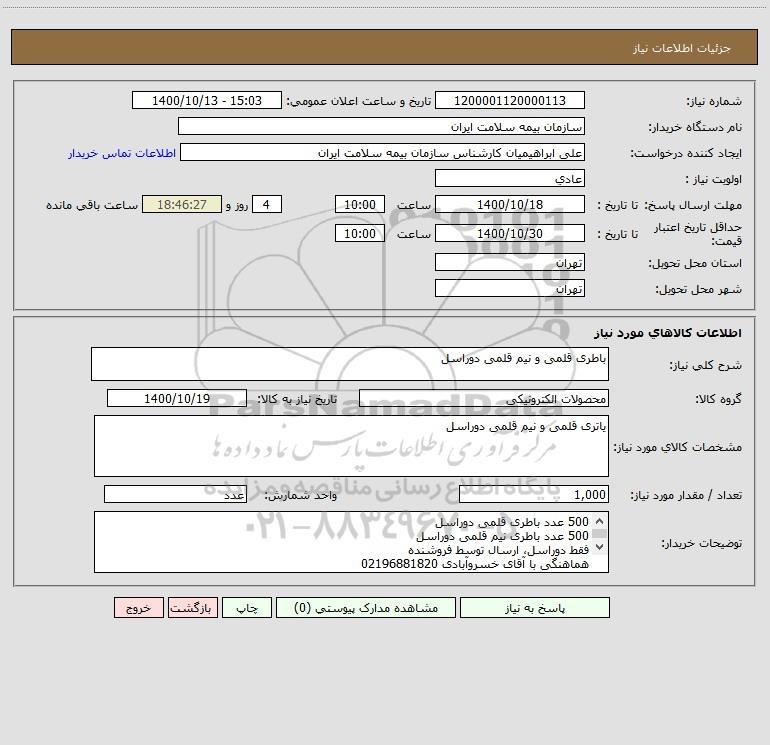The image size is (770, 745).
Task: Click the priority field 'عادی'
Action: [x=510, y=178]
